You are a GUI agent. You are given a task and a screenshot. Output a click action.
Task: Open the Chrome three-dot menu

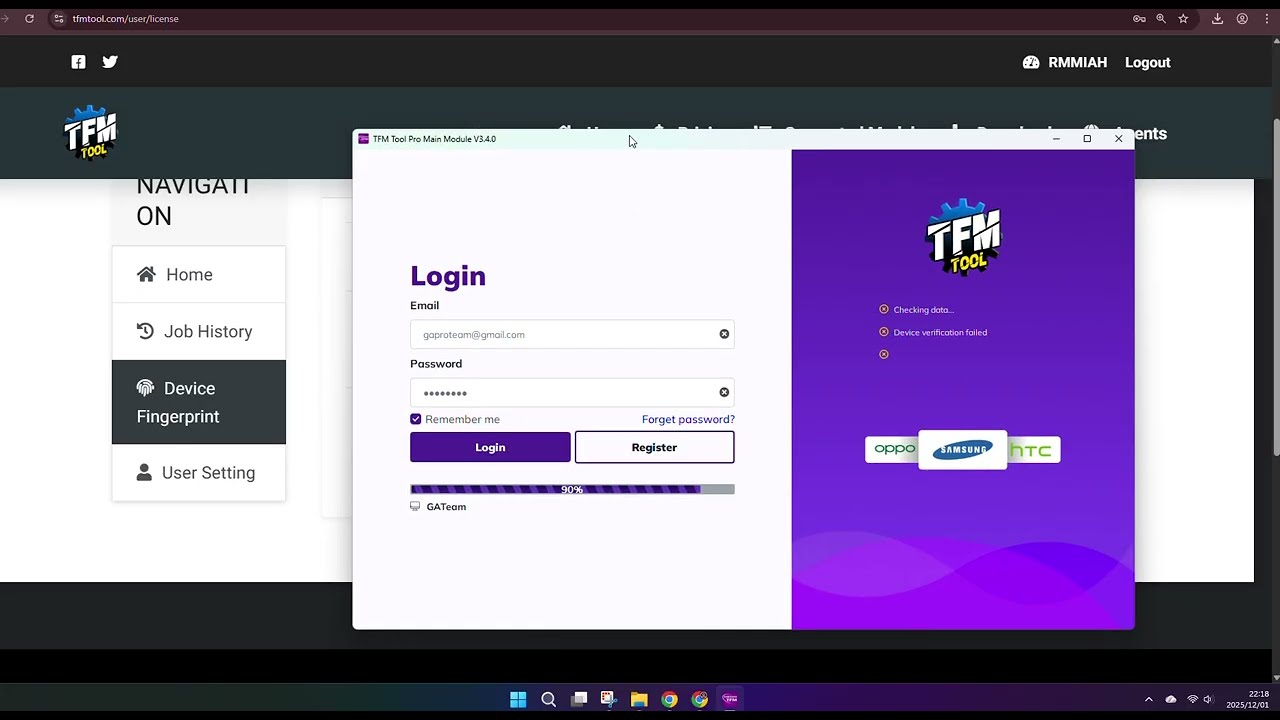pyautogui.click(x=1268, y=18)
